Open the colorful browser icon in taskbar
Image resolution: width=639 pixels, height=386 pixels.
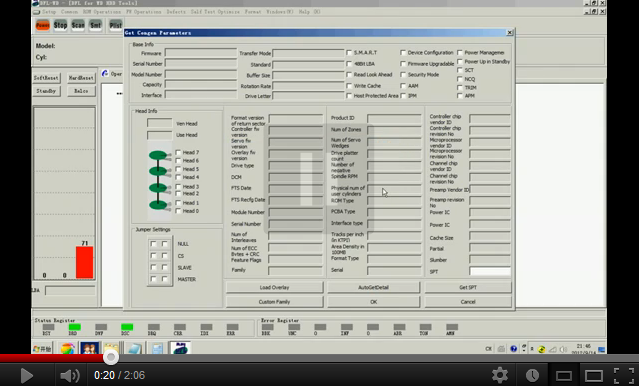coord(68,349)
